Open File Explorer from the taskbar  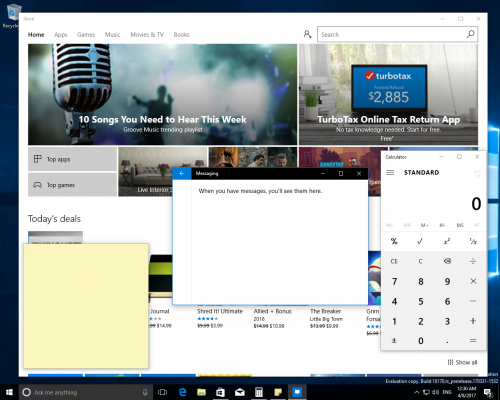point(201,392)
